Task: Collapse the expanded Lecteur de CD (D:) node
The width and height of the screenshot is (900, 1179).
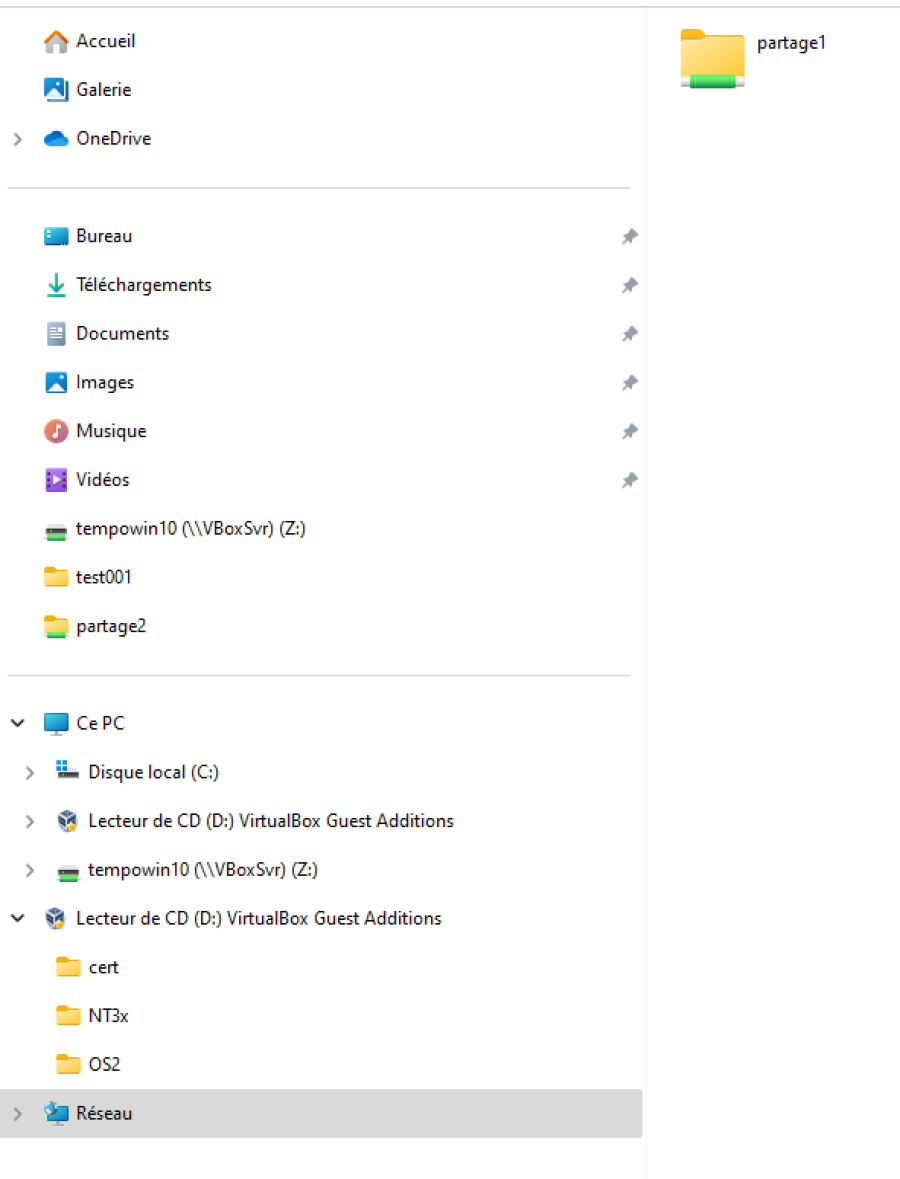Action: tap(18, 918)
